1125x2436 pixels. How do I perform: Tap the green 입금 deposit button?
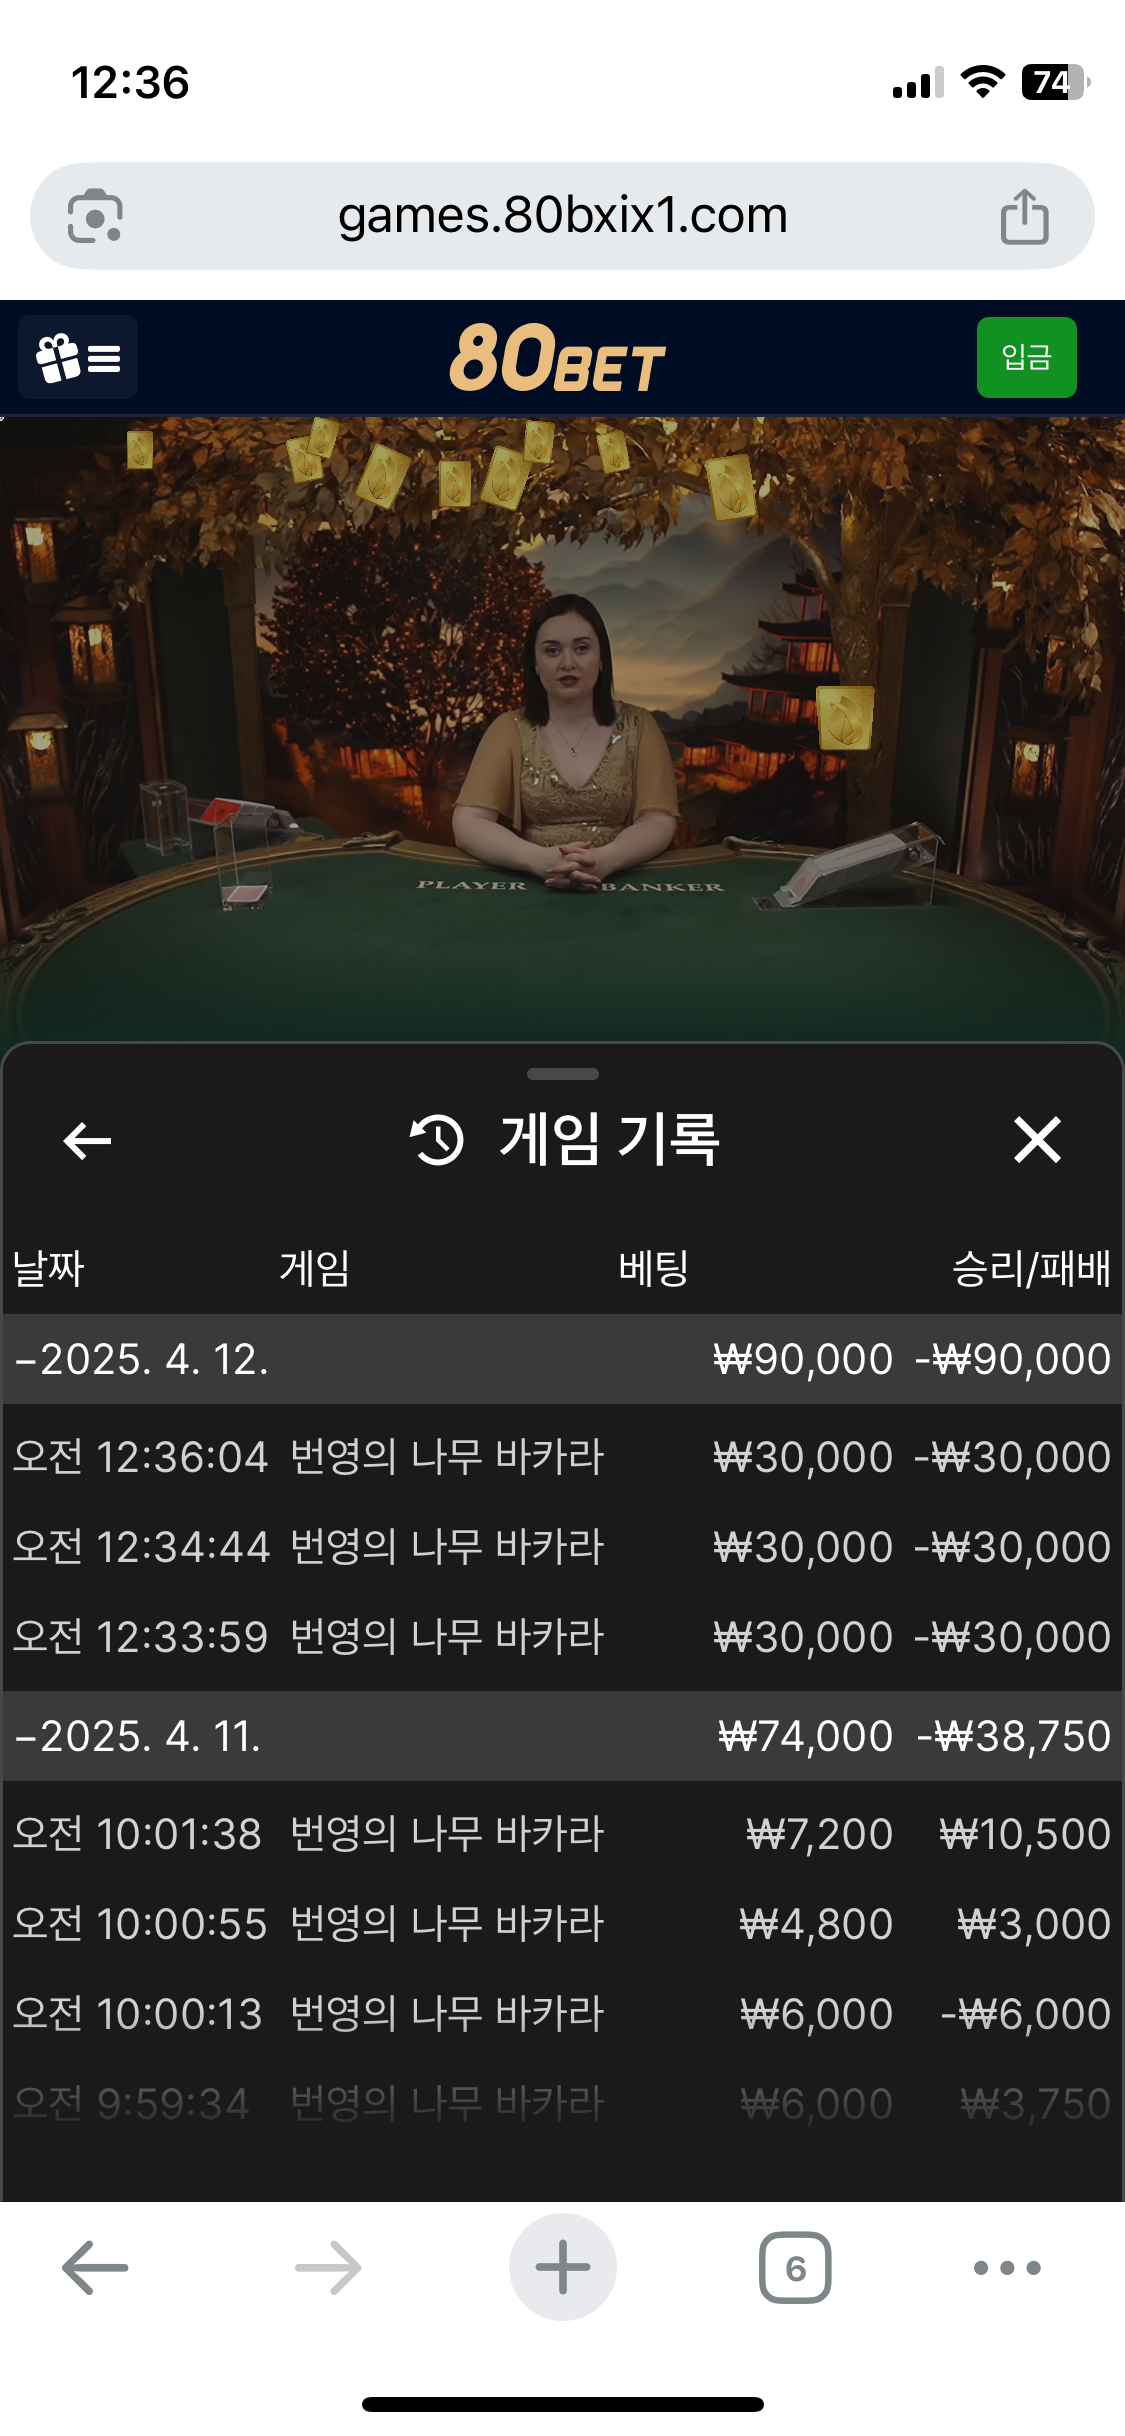[x=1026, y=358]
